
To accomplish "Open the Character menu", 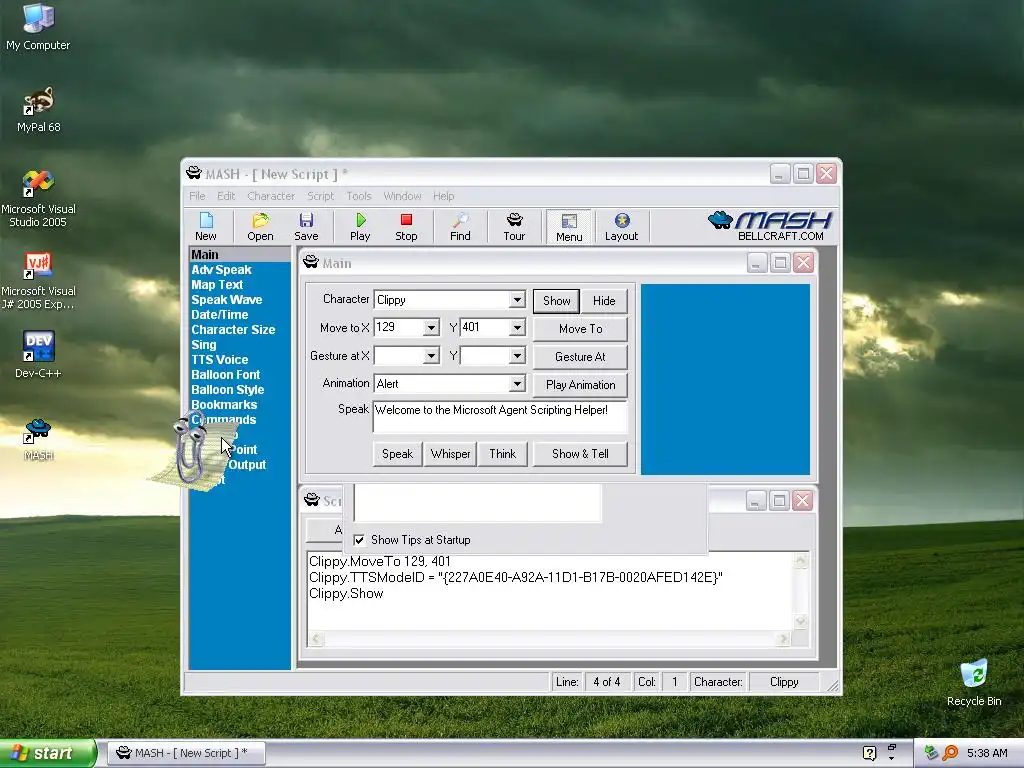I will [x=271, y=196].
